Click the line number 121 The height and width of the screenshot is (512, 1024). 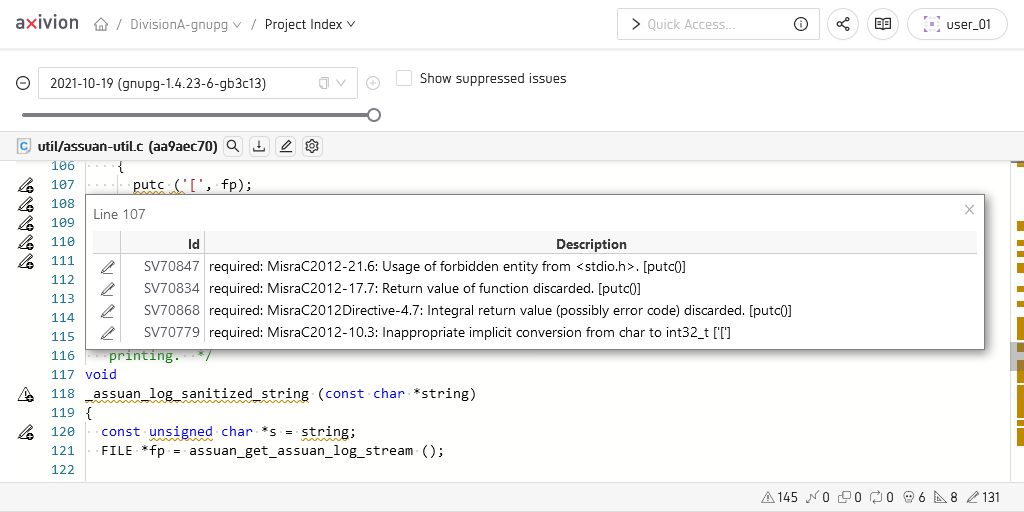(63, 451)
